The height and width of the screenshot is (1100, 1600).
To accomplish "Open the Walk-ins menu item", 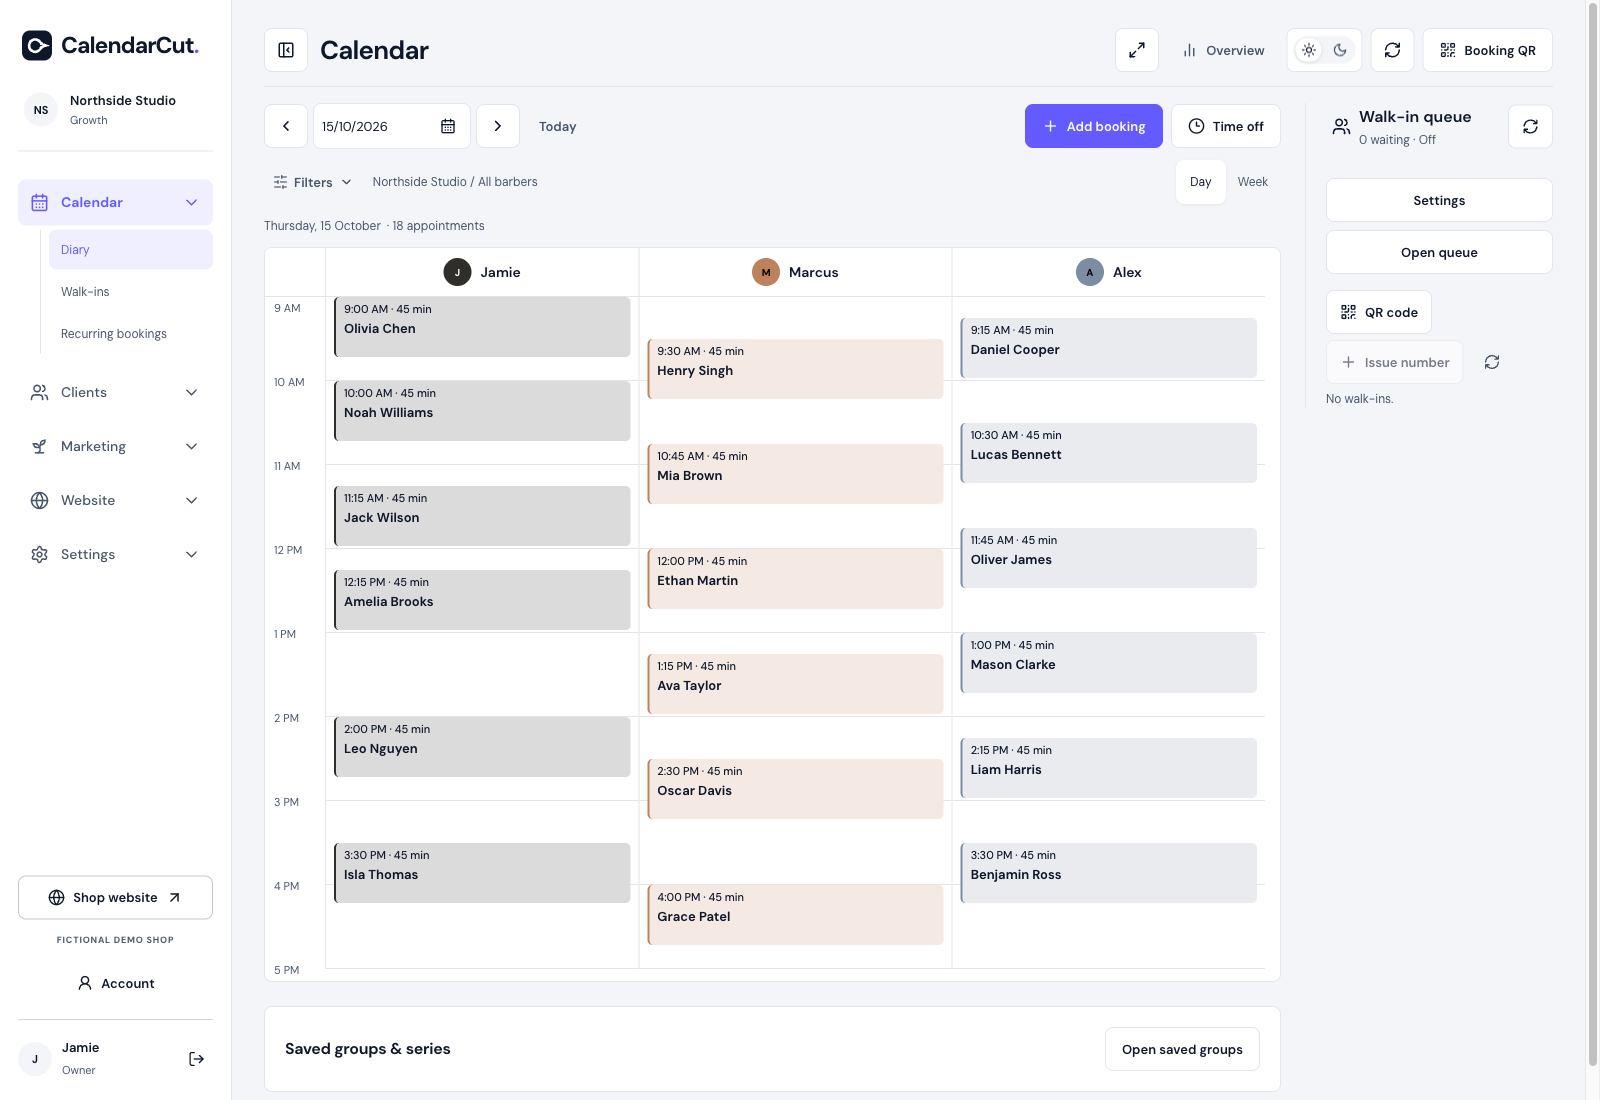I will pos(131,292).
